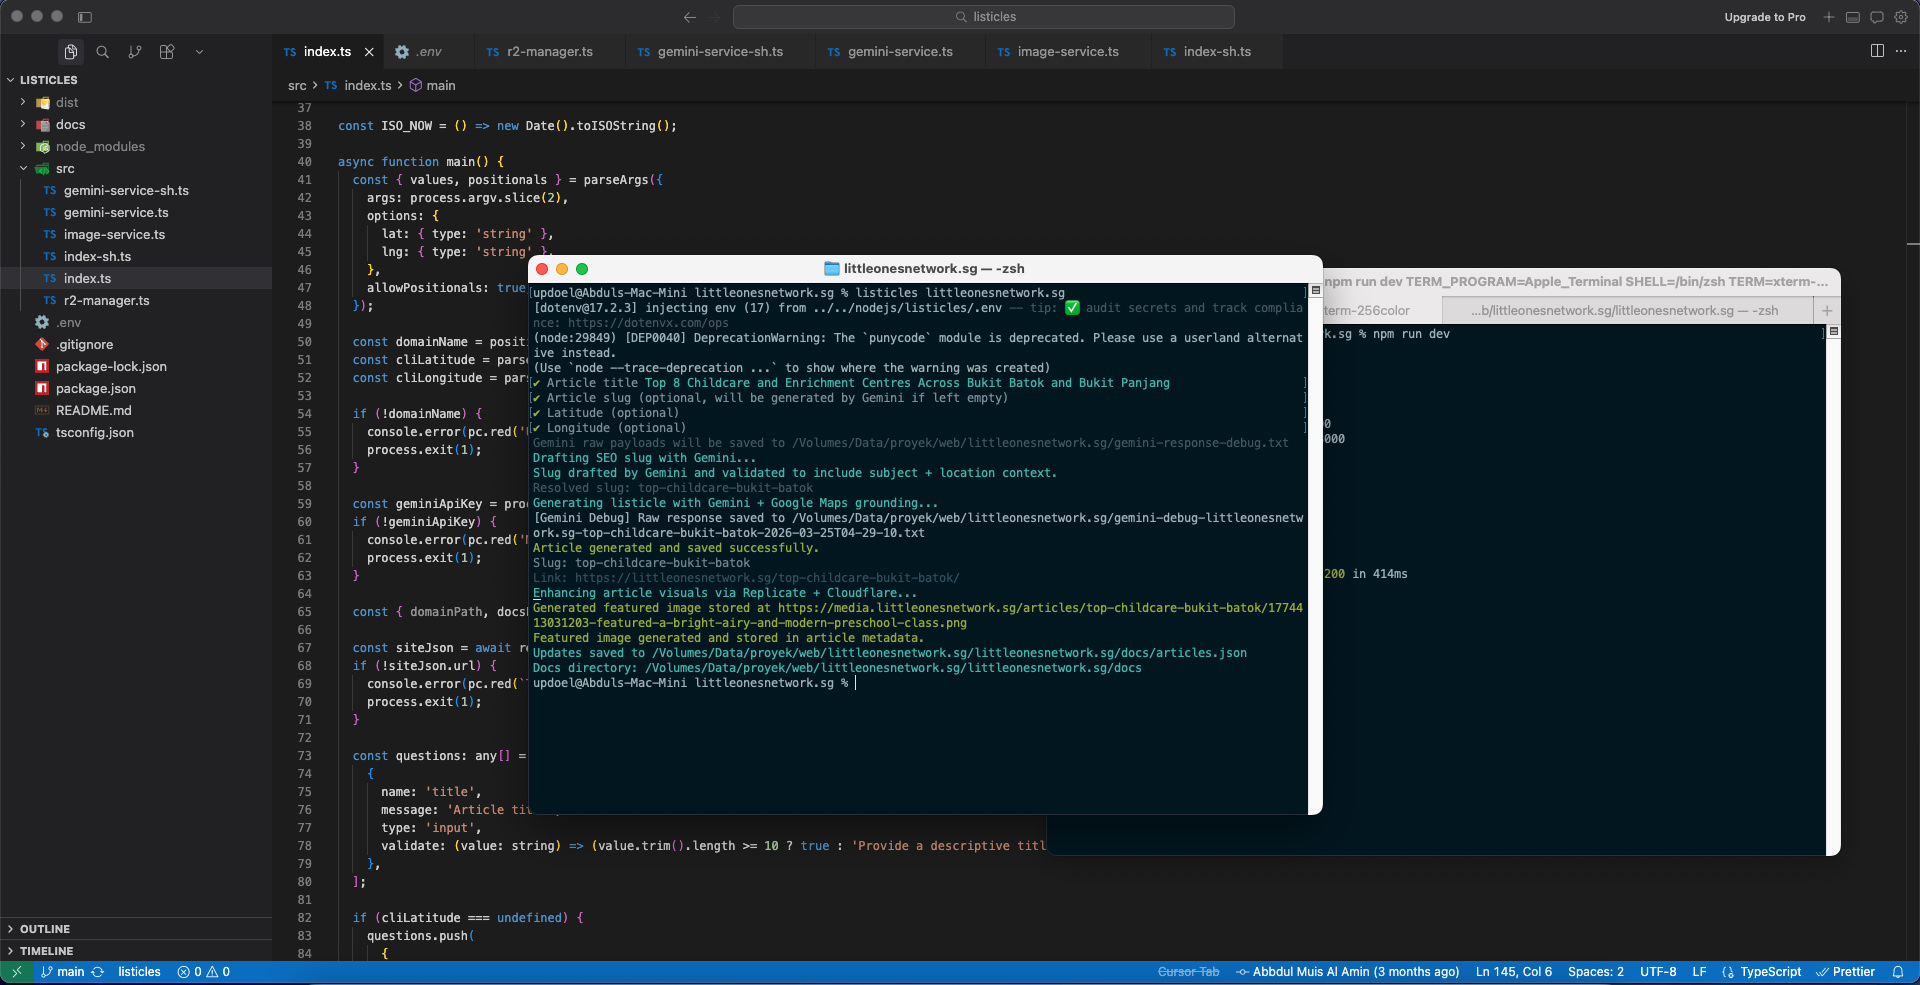
Task: Click the Explorer files icon
Action: pyautogui.click(x=70, y=52)
